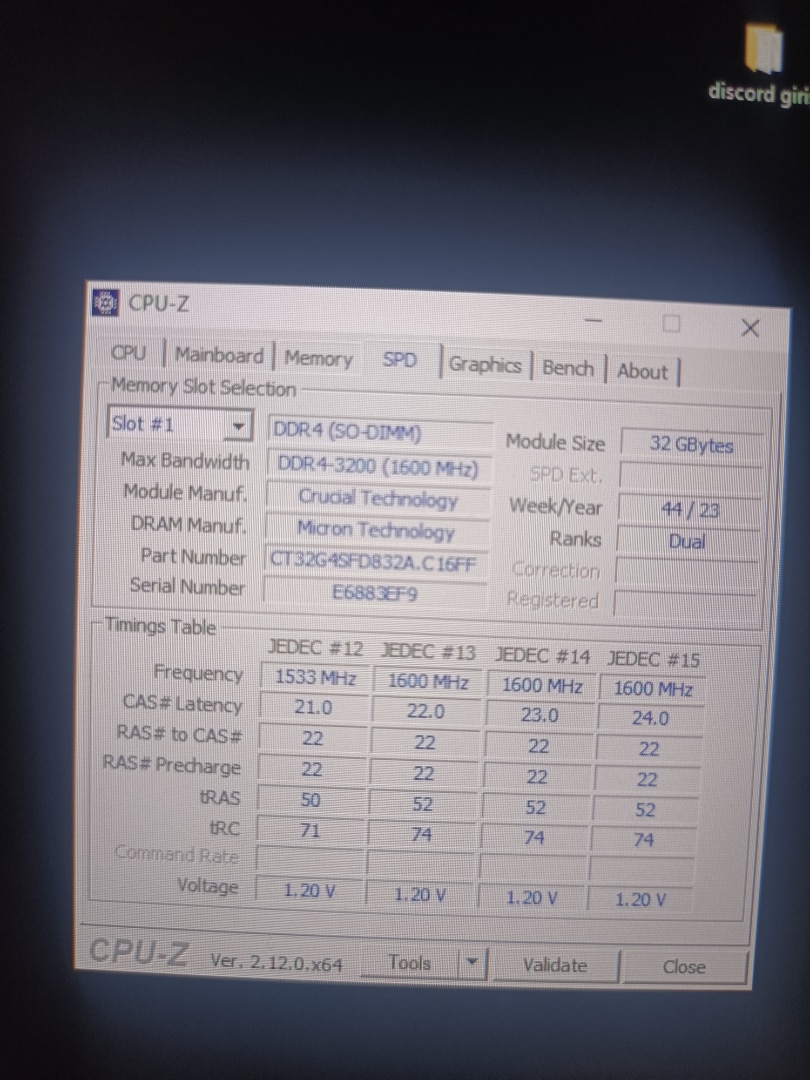The height and width of the screenshot is (1080, 810).
Task: Click the Module Size 32 GBytes field
Action: tap(690, 445)
